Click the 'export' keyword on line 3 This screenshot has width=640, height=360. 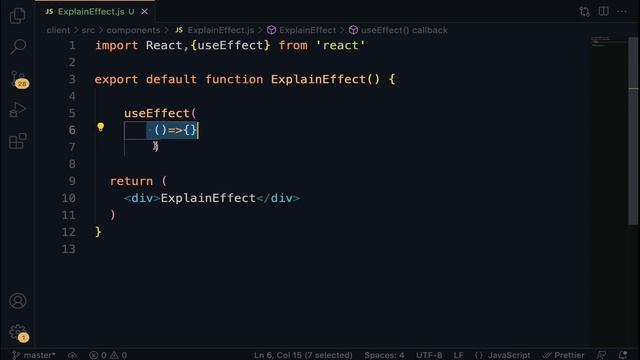(x=116, y=79)
